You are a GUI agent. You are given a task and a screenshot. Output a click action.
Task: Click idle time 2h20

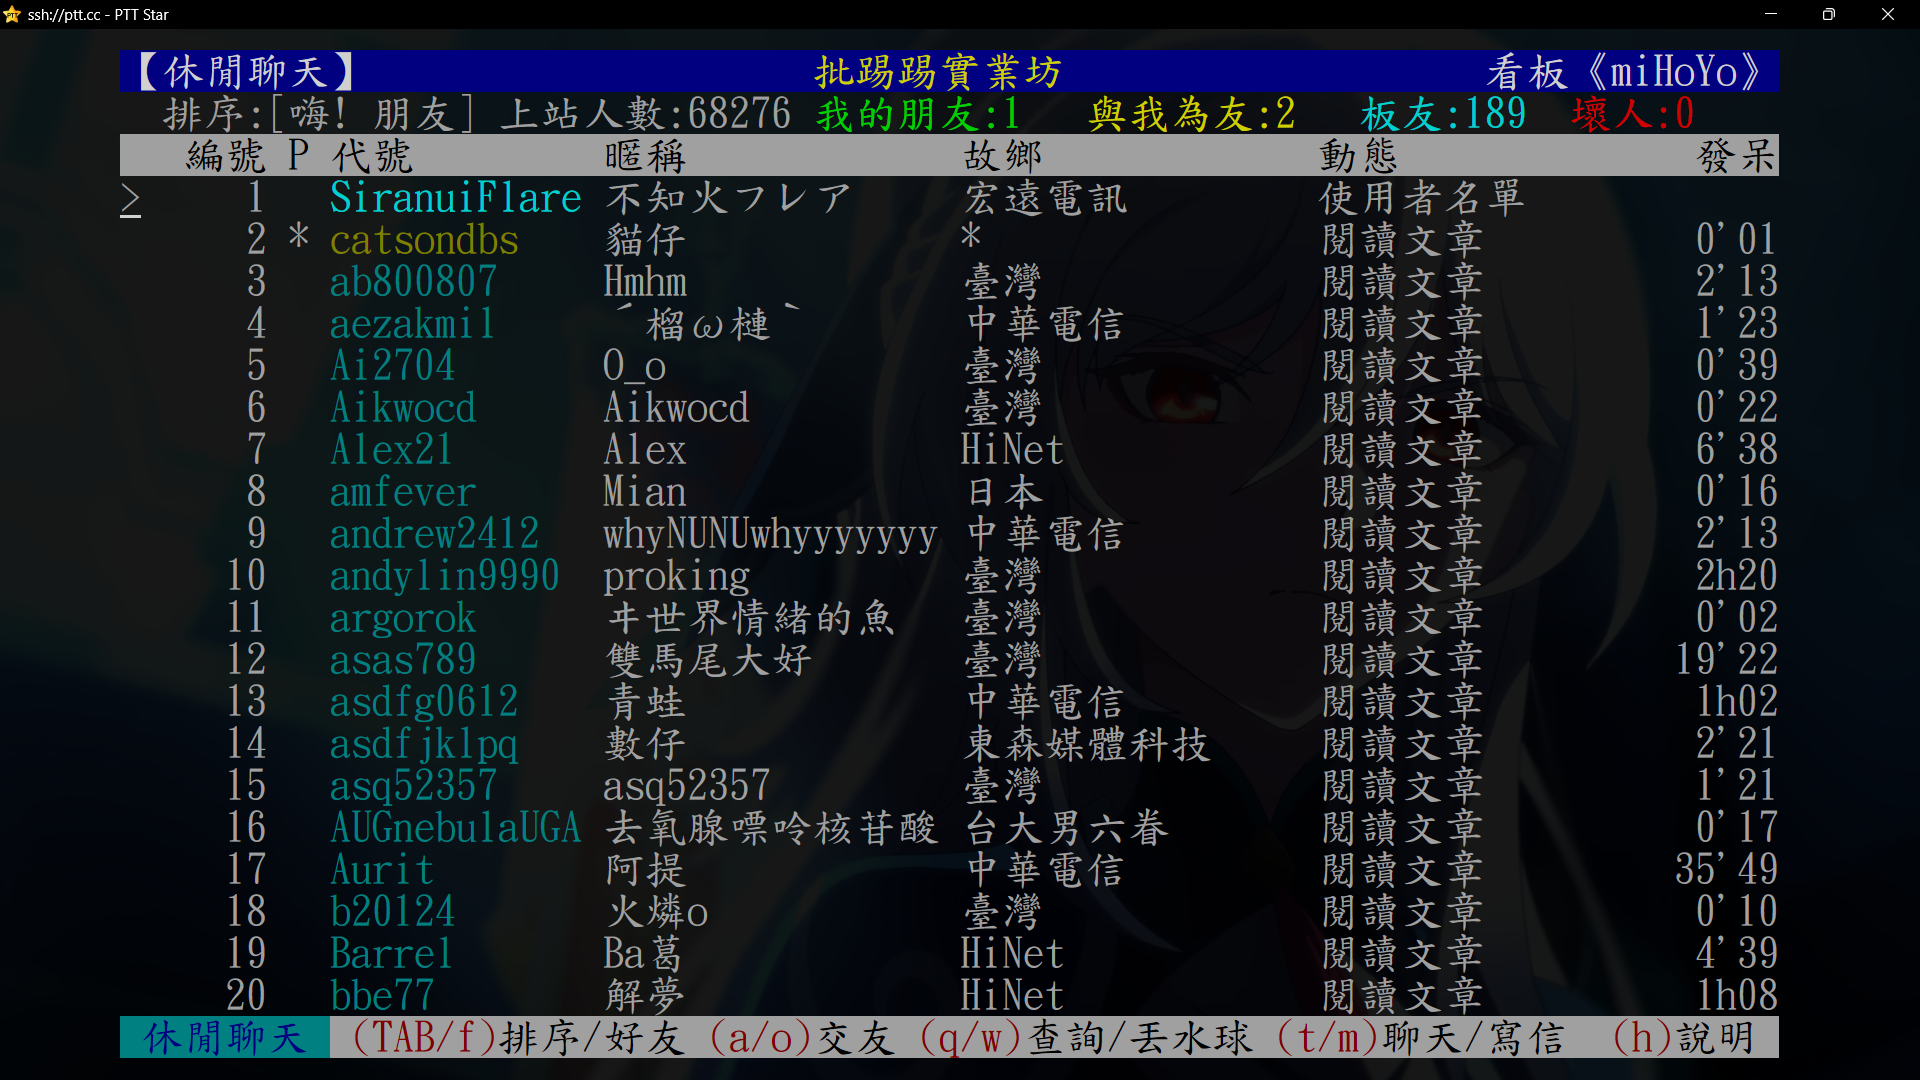pyautogui.click(x=1737, y=576)
